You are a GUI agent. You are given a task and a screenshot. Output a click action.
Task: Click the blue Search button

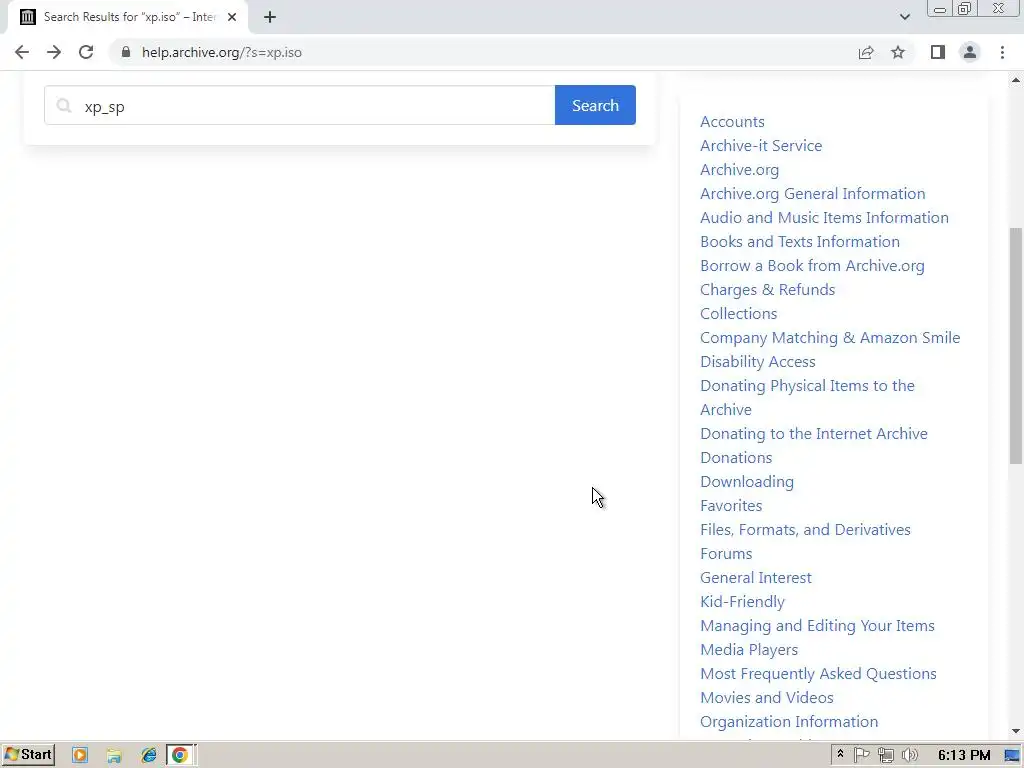tap(595, 105)
